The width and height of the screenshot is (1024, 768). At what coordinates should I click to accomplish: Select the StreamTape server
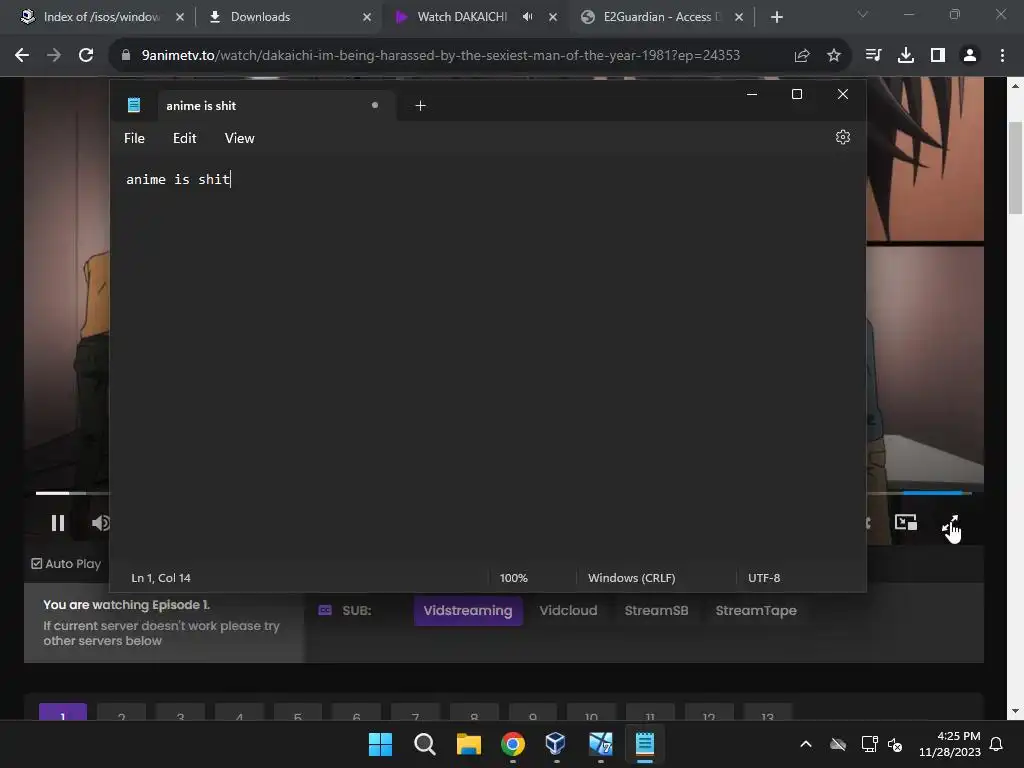click(x=756, y=611)
